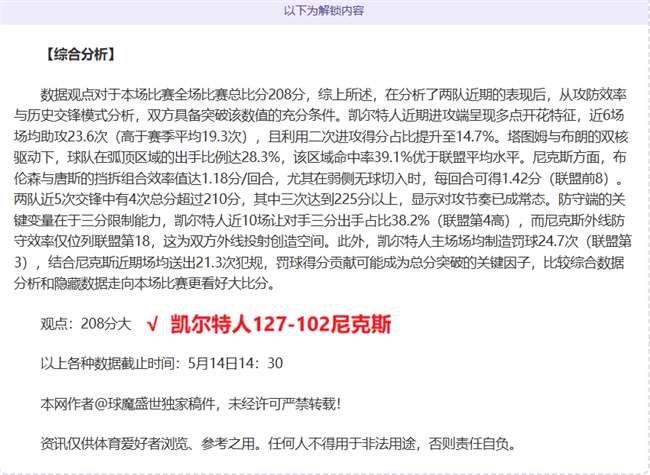Click the text 观点：208分大

point(86,324)
